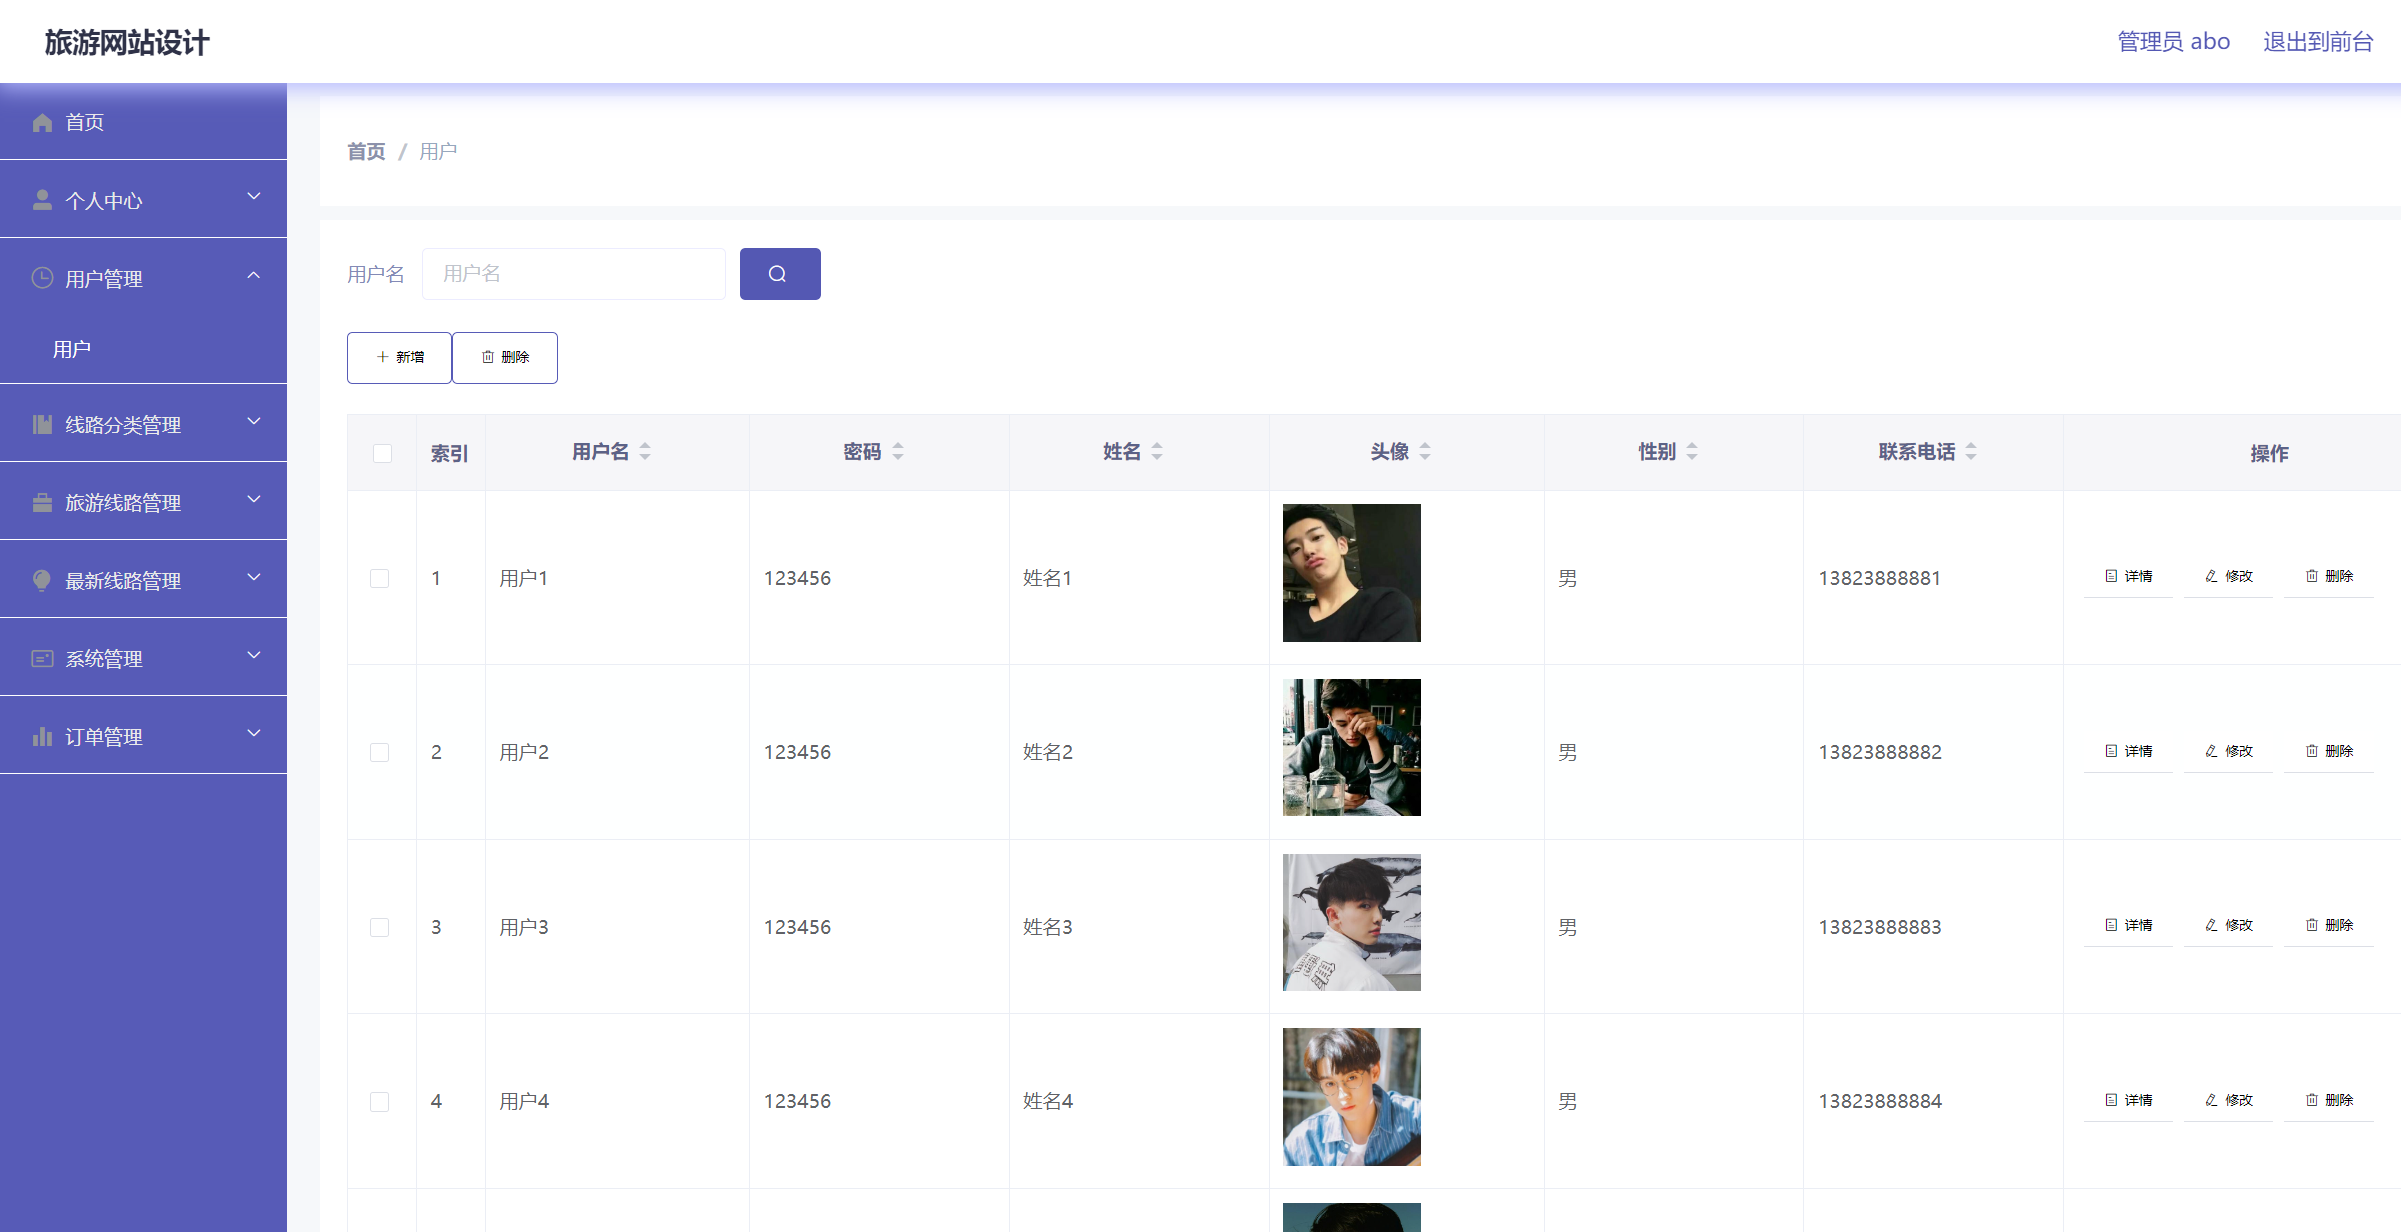Viewport: 2401px width, 1232px height.
Task: Click 删除 trash for 用户3 row
Action: [x=2329, y=926]
